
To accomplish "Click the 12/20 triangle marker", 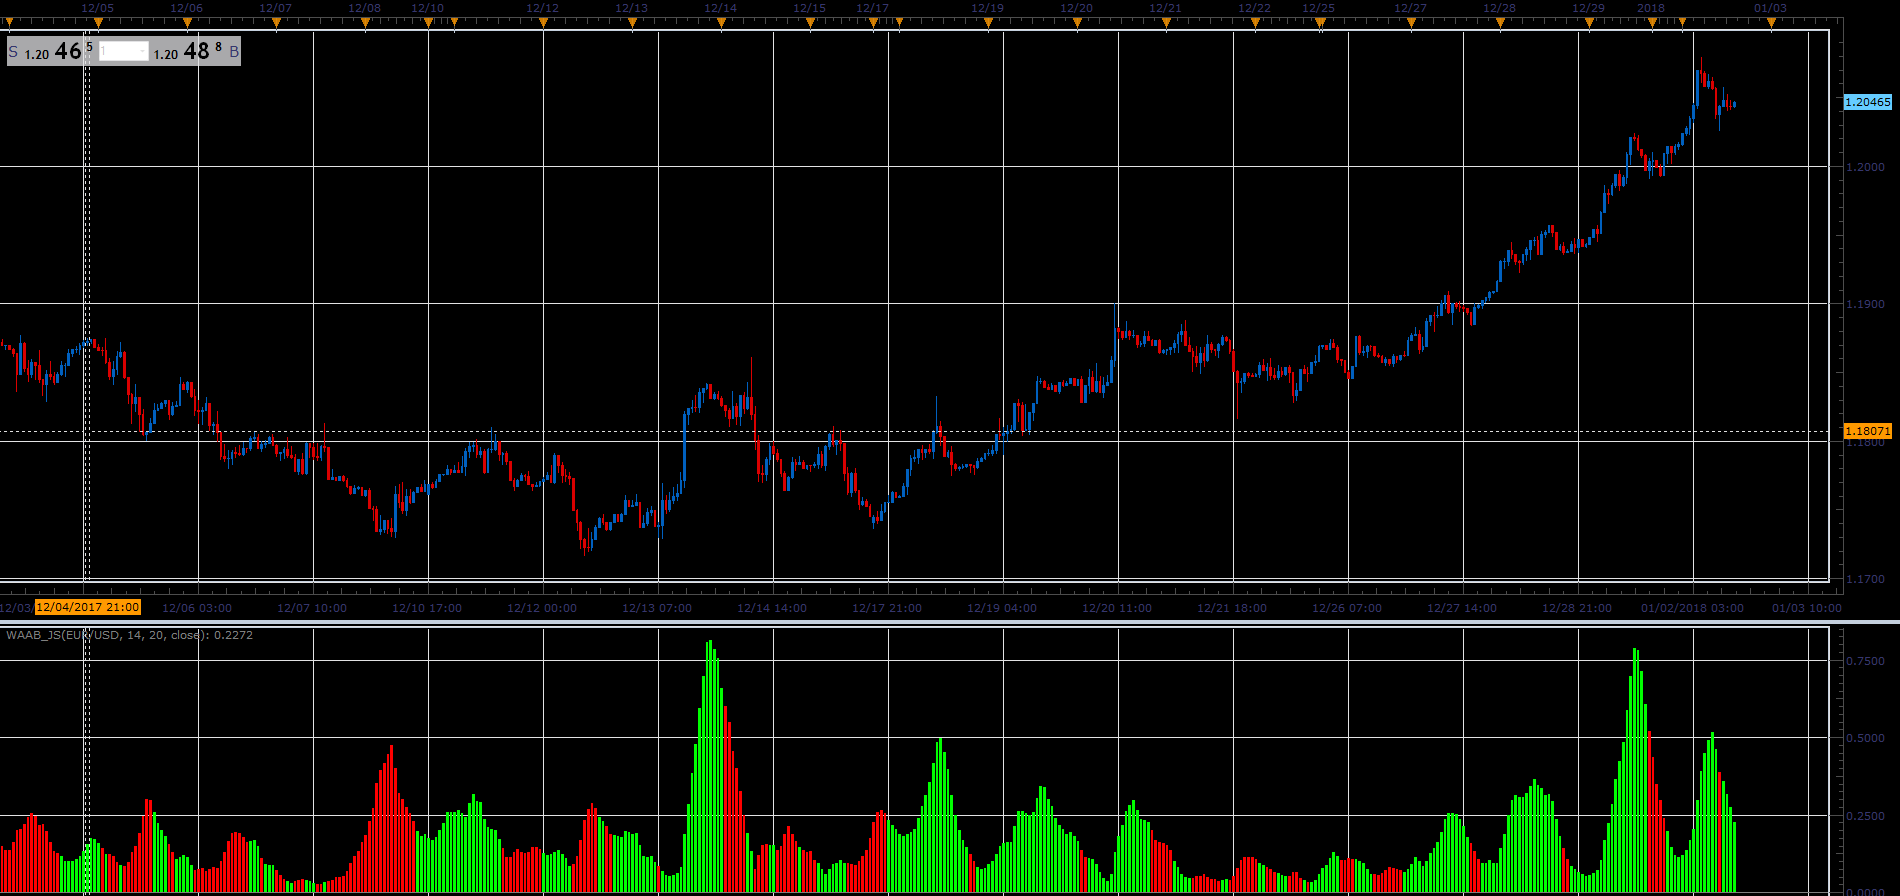I will [x=1077, y=21].
